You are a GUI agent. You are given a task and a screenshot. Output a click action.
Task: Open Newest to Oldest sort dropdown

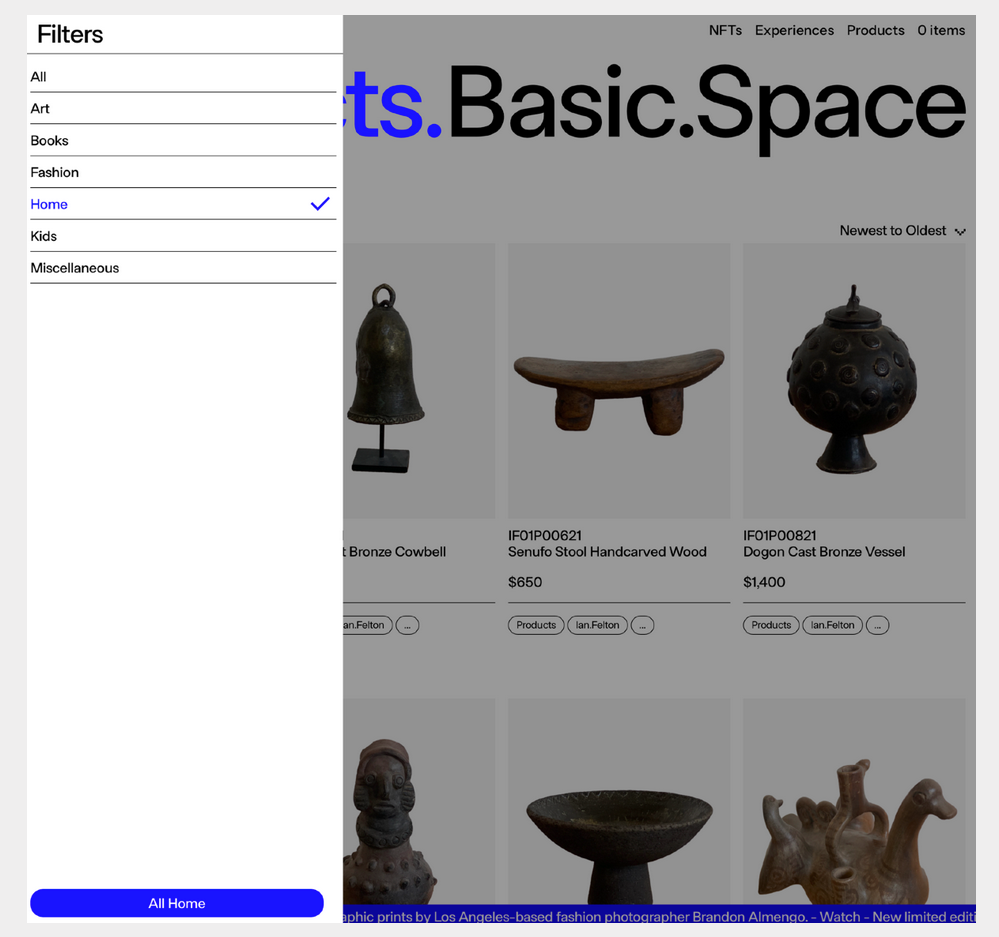tap(902, 231)
